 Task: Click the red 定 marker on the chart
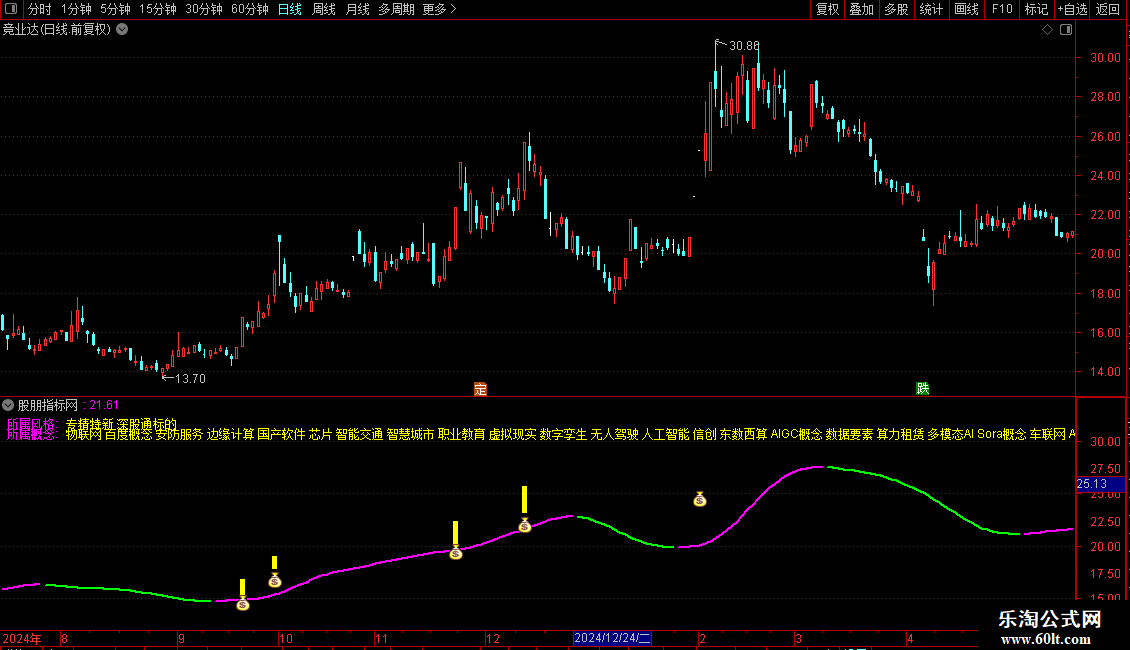(x=481, y=389)
